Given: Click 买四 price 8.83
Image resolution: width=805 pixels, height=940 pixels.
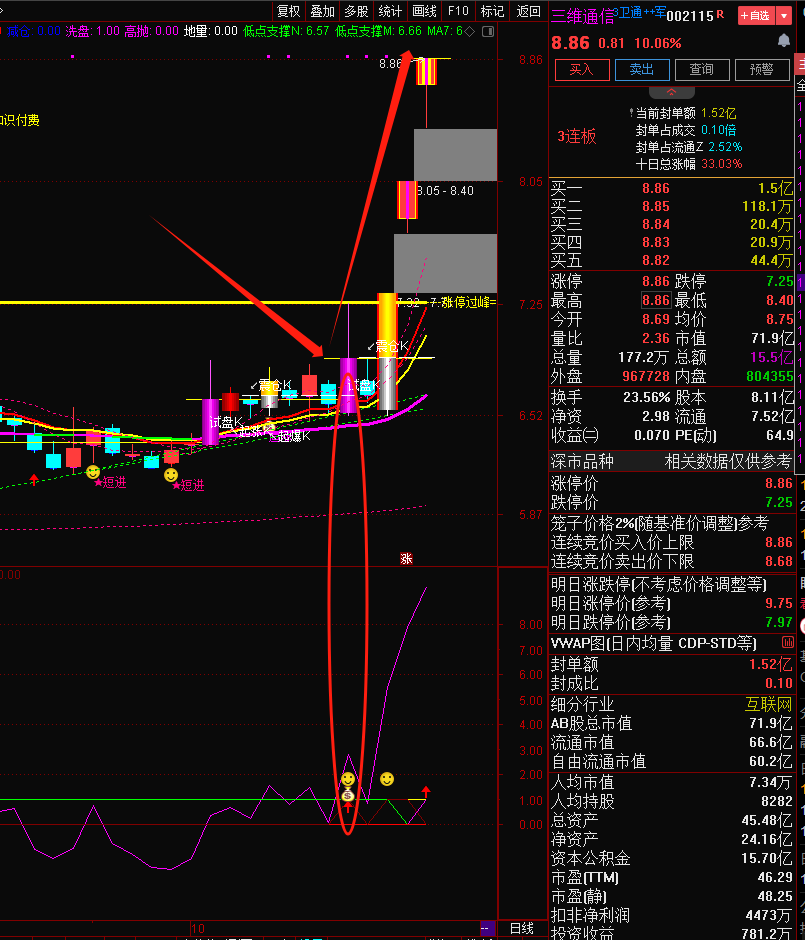Looking at the screenshot, I should [x=656, y=242].
